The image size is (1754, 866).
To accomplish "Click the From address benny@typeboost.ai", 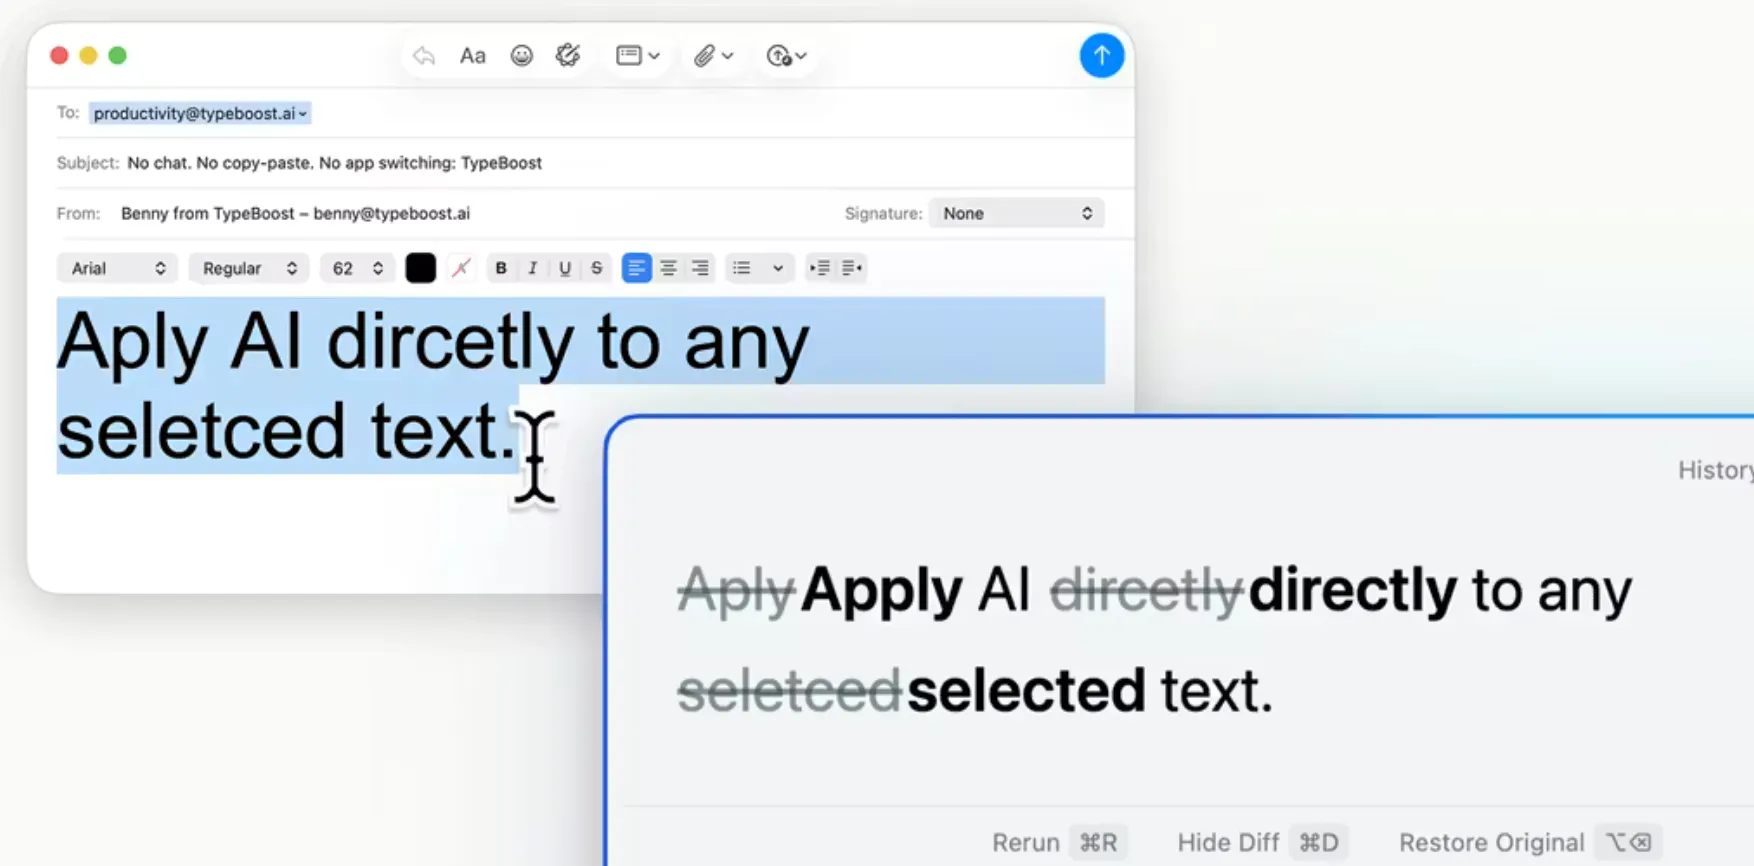I will pos(391,213).
